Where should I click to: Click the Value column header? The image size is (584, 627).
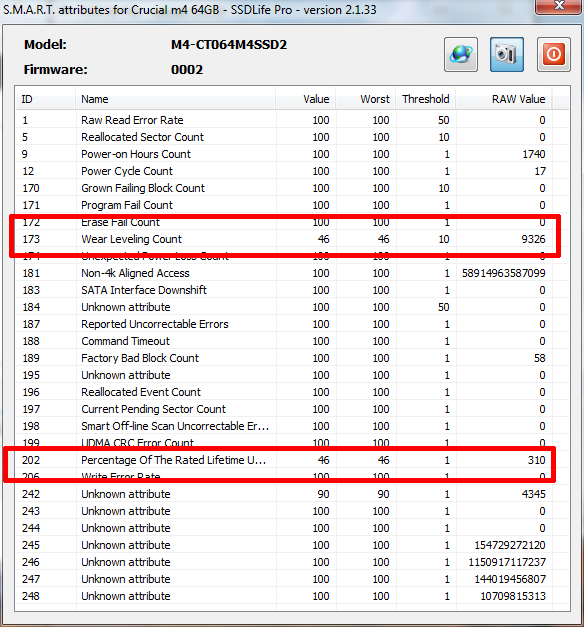click(306, 99)
